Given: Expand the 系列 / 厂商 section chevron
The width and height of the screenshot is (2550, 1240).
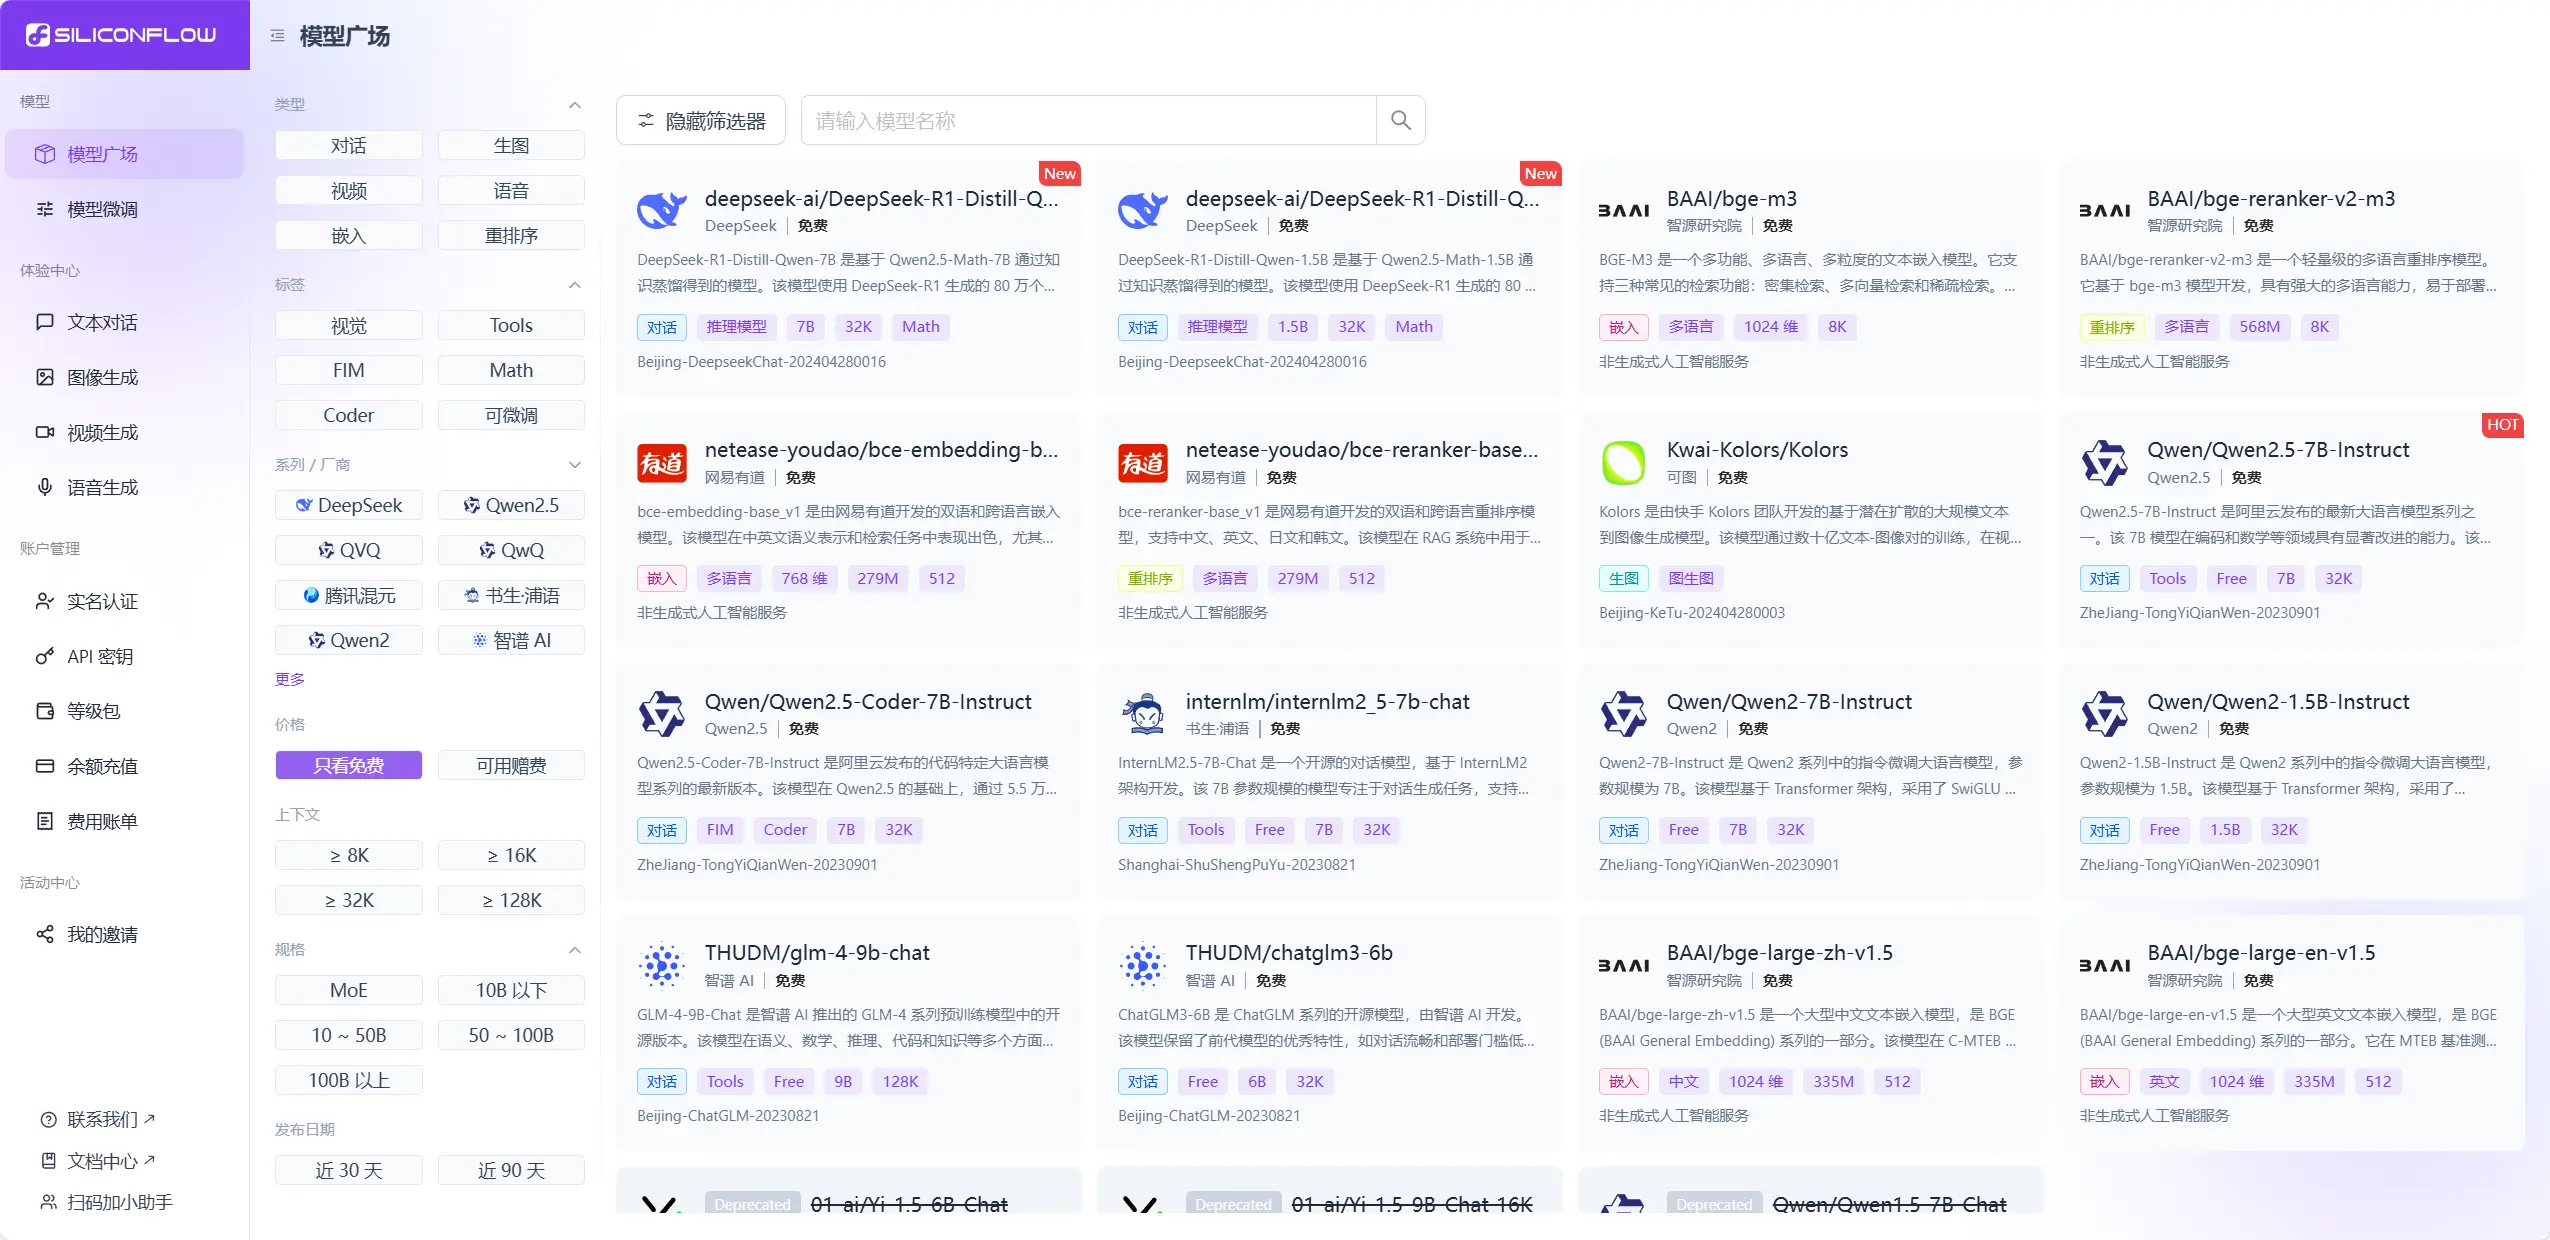Looking at the screenshot, I should pyautogui.click(x=574, y=465).
